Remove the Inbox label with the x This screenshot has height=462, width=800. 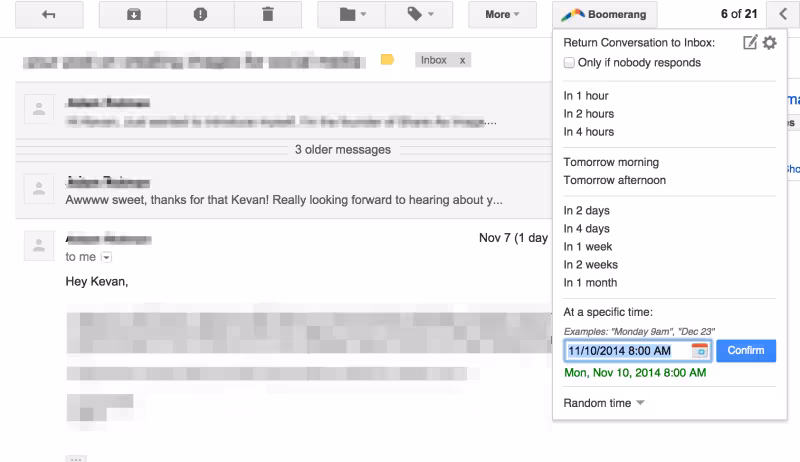[462, 60]
